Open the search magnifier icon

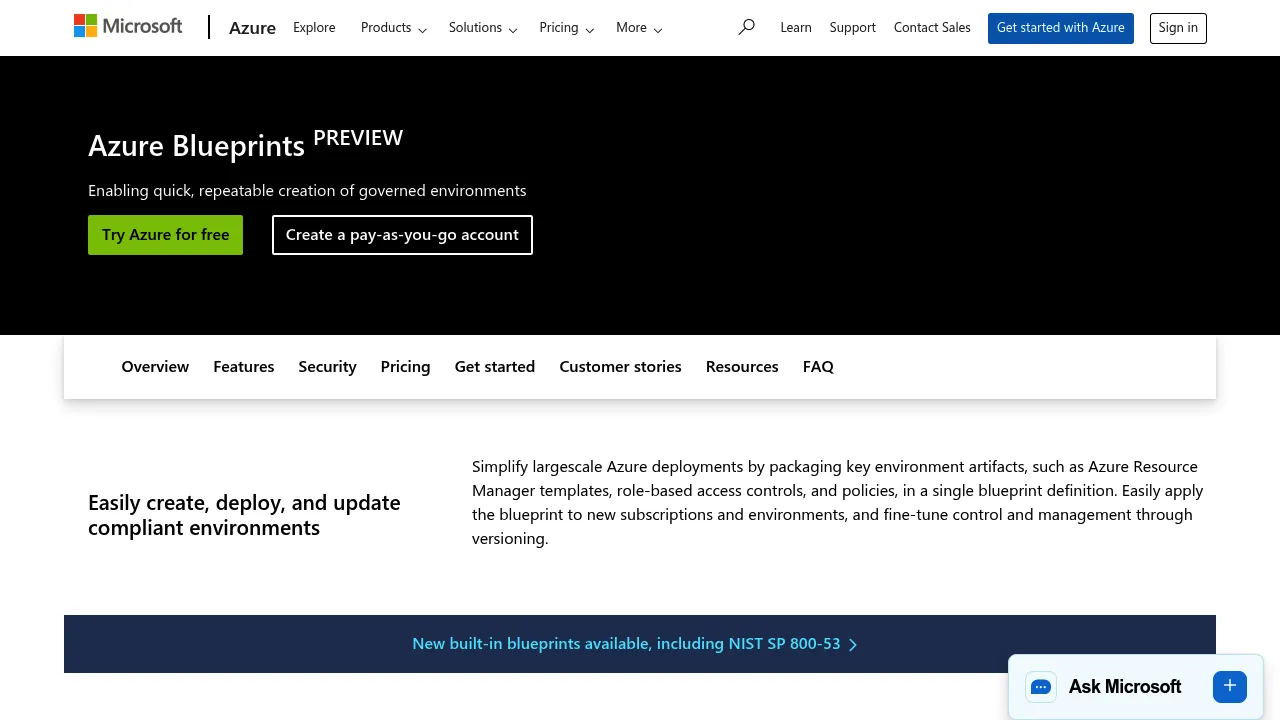tap(746, 27)
